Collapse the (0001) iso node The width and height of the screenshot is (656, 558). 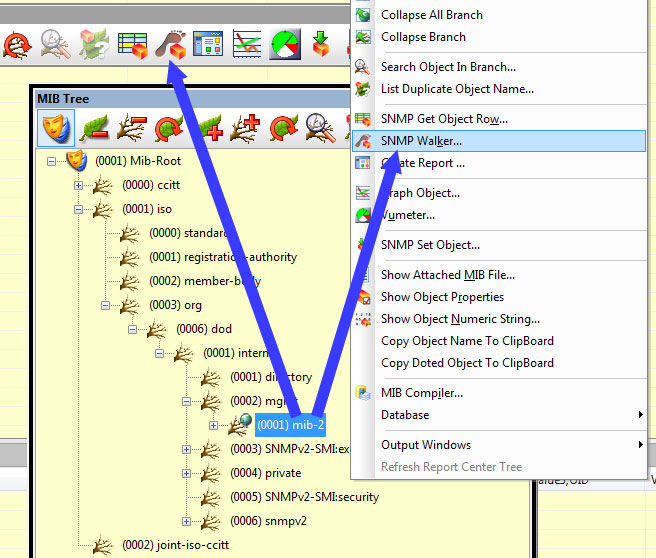[78, 209]
